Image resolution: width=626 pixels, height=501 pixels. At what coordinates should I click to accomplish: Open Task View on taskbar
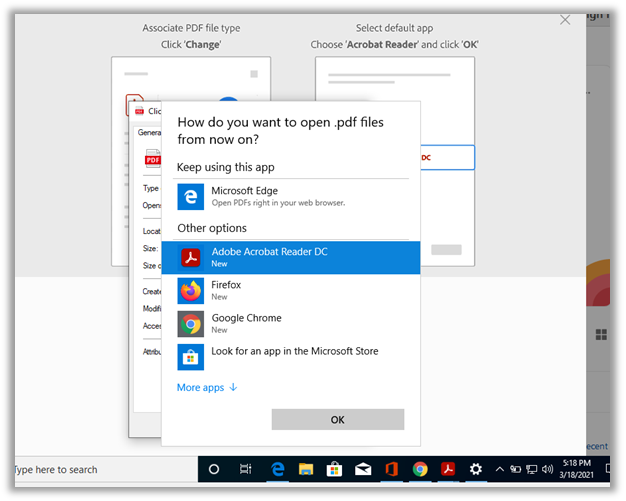click(246, 469)
